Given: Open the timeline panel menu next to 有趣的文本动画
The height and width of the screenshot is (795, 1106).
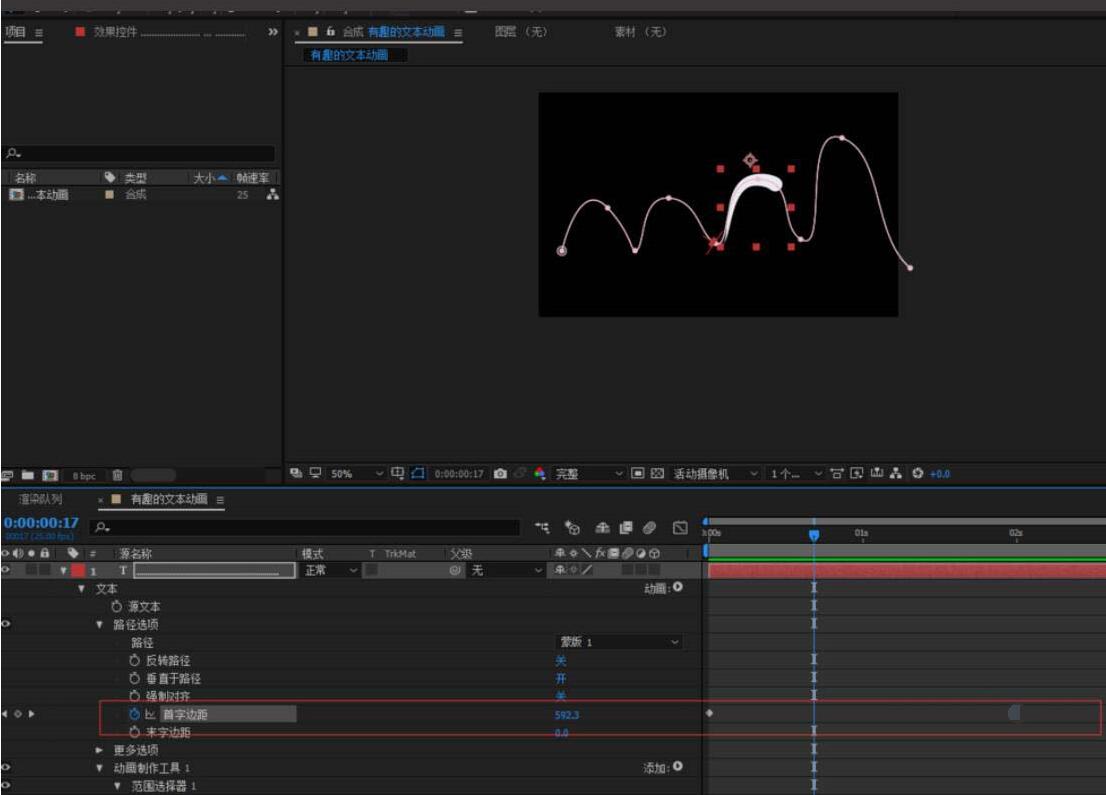Looking at the screenshot, I should tap(220, 499).
